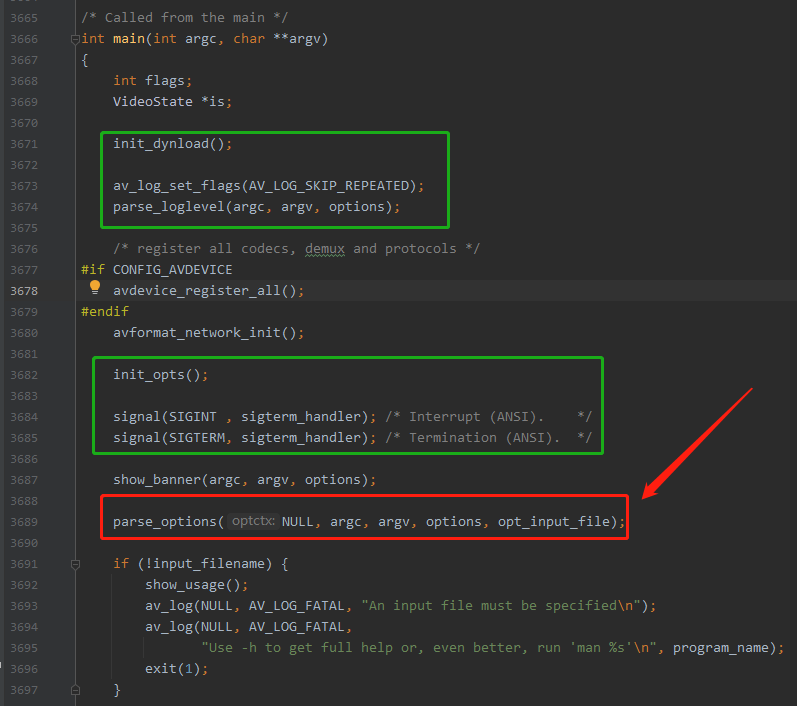Screen dimensions: 797x706
Task: Click av_log_set_flags function name
Action: (176, 186)
